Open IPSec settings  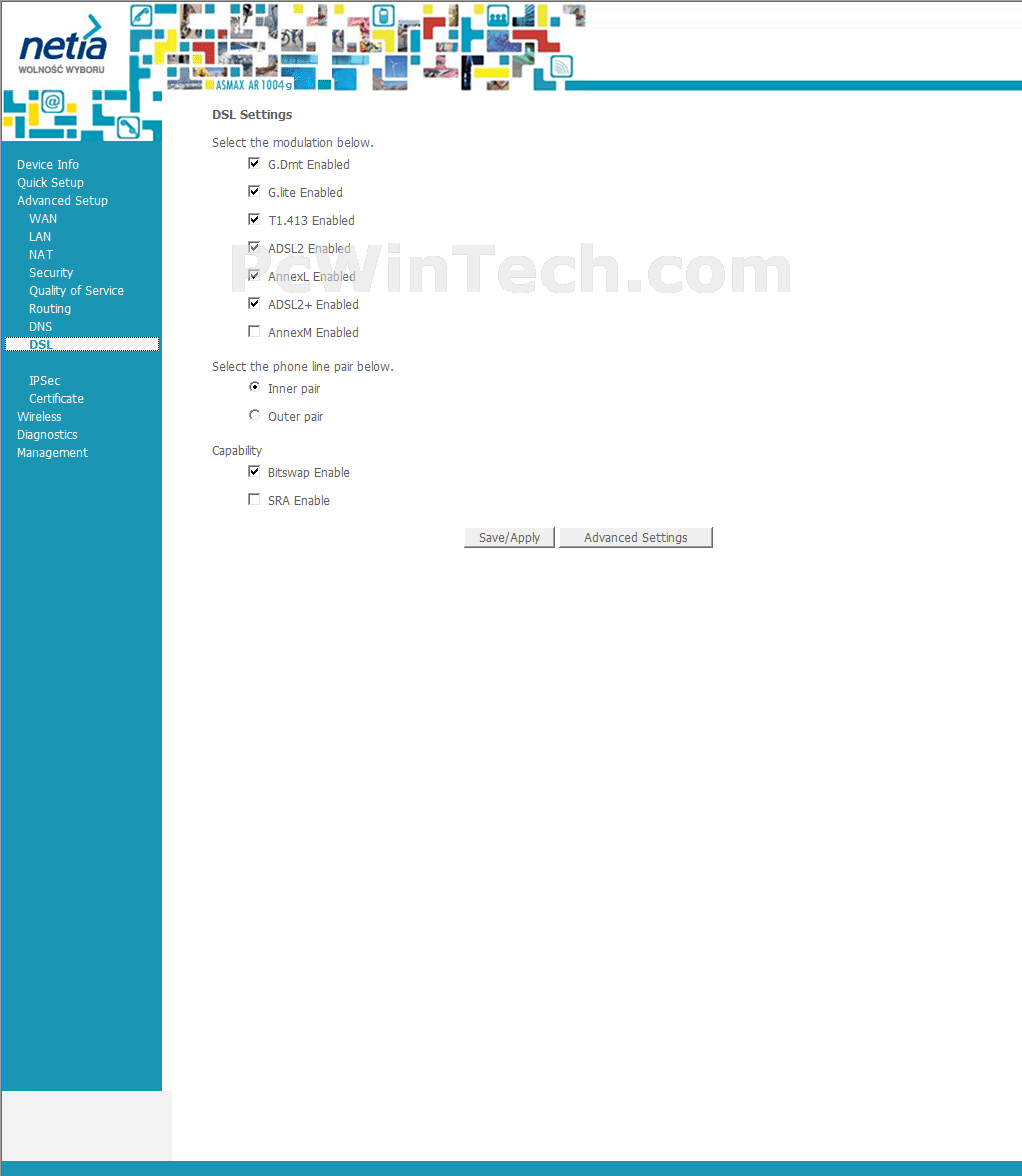click(x=44, y=380)
